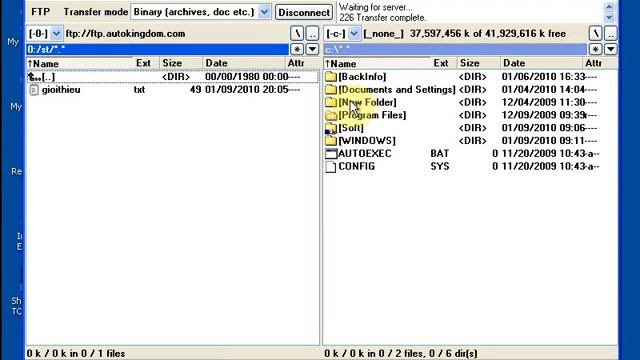Select the Soft folder icon

pyautogui.click(x=331, y=128)
